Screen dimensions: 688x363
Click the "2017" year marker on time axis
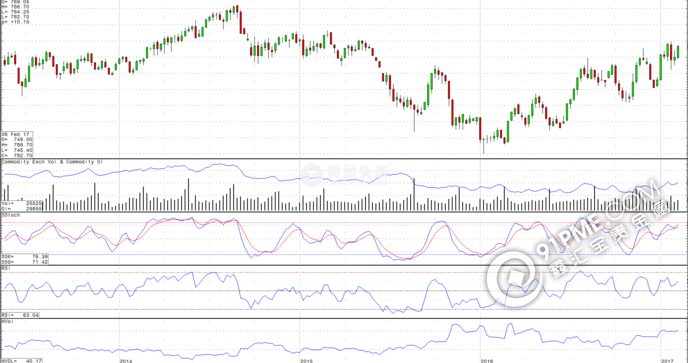tap(668, 360)
